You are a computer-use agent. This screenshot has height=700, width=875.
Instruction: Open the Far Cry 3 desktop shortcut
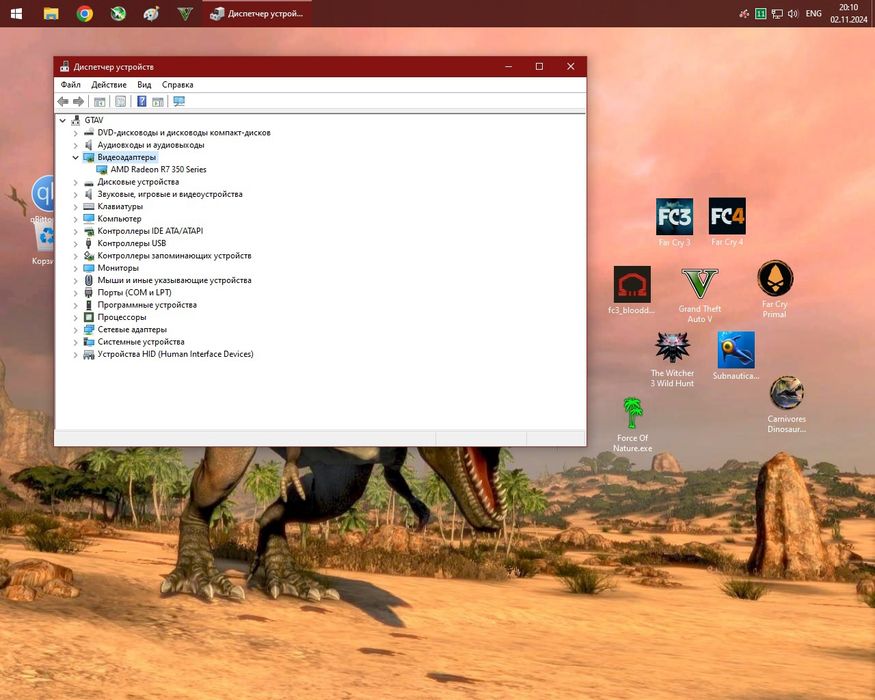[x=674, y=222]
